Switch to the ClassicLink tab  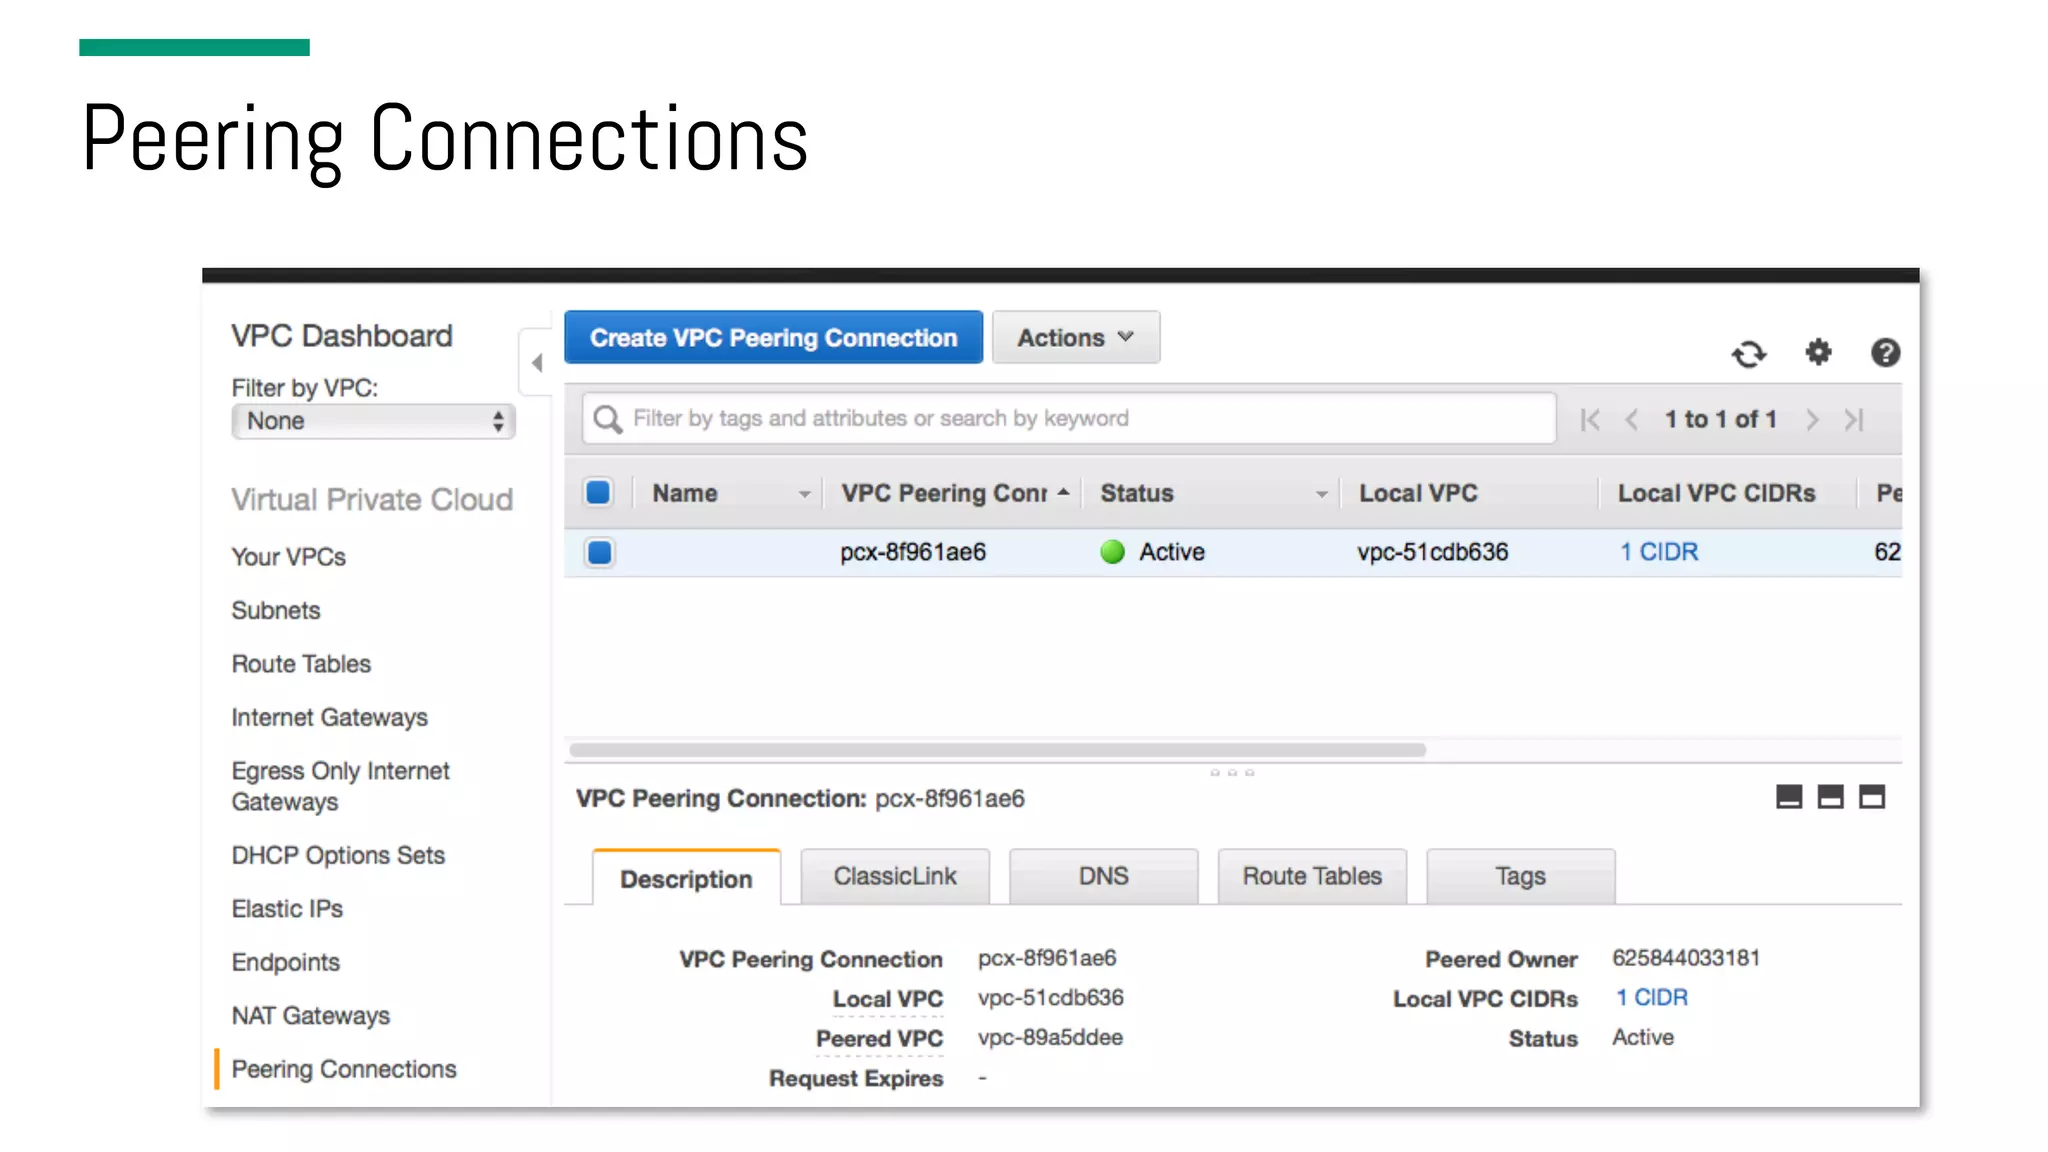895,876
